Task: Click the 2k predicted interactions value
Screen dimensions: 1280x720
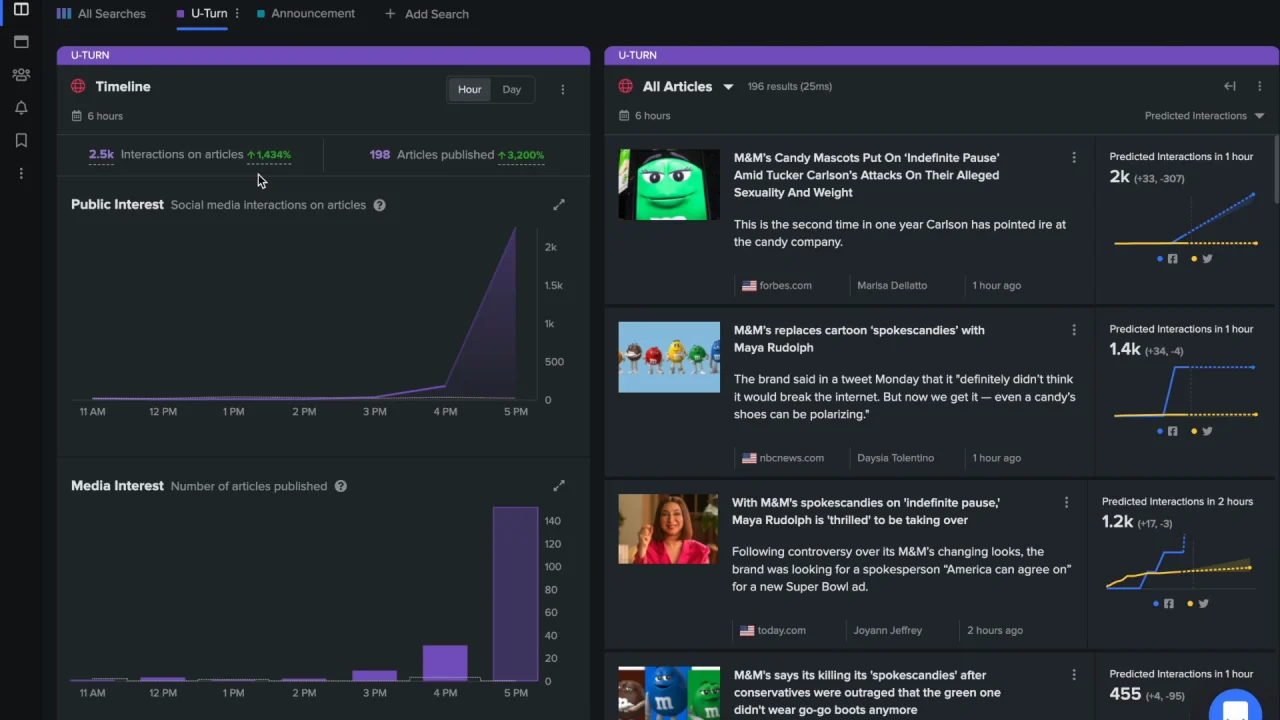Action: click(1119, 177)
